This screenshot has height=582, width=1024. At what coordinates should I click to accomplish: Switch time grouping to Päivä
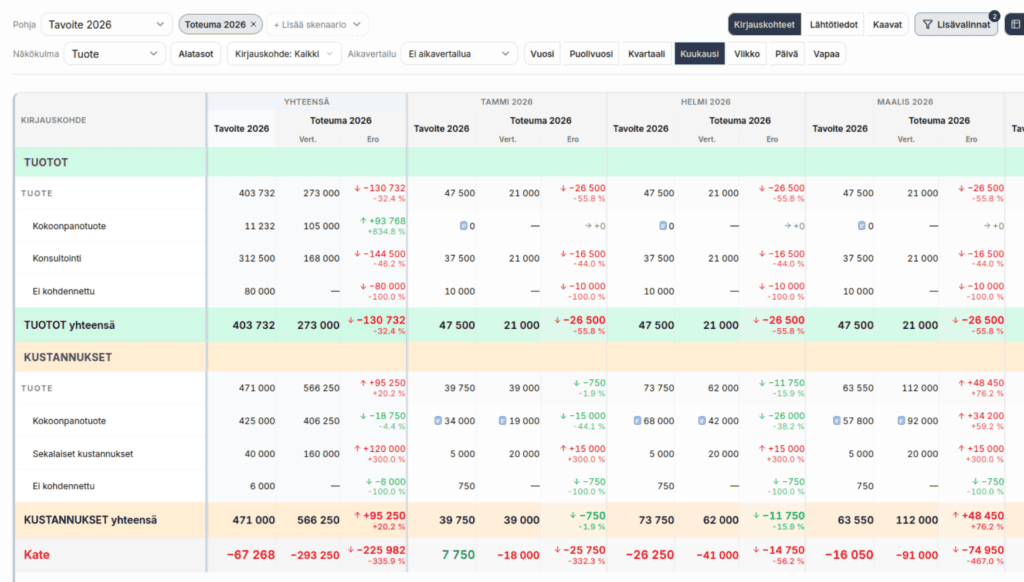coord(786,54)
